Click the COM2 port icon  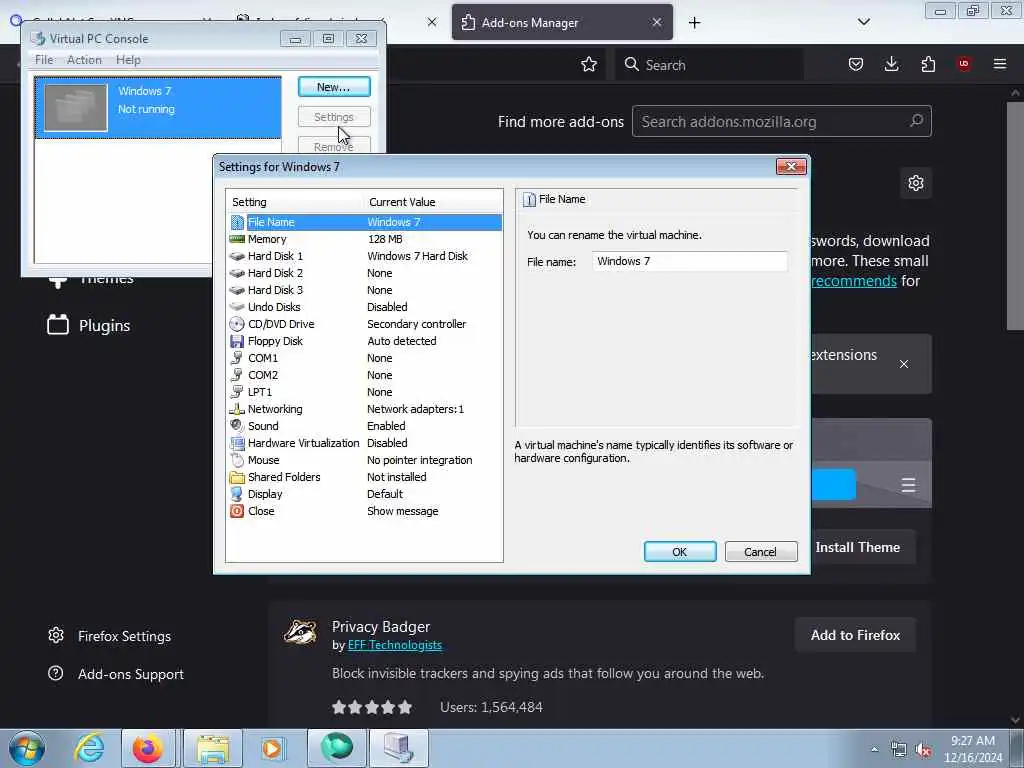coord(237,375)
